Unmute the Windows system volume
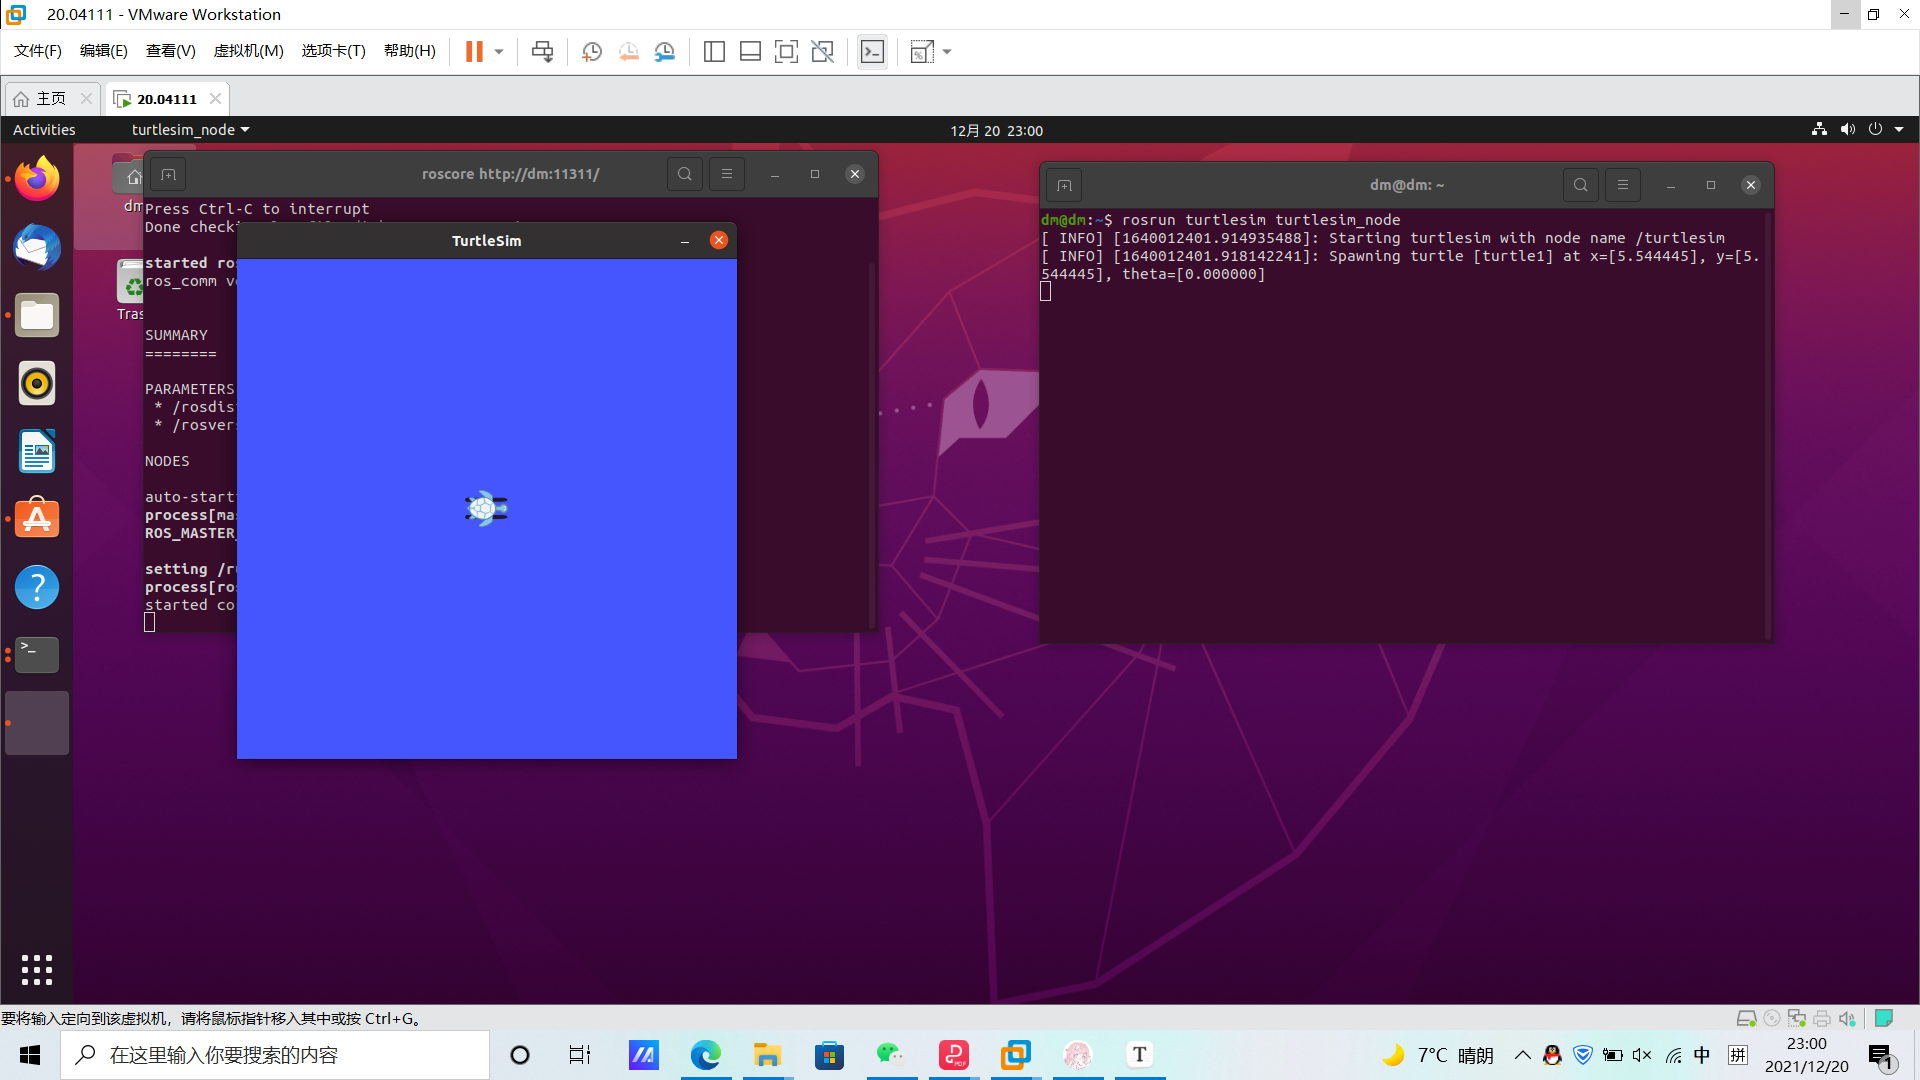The height and width of the screenshot is (1080, 1920). pos(1643,1055)
